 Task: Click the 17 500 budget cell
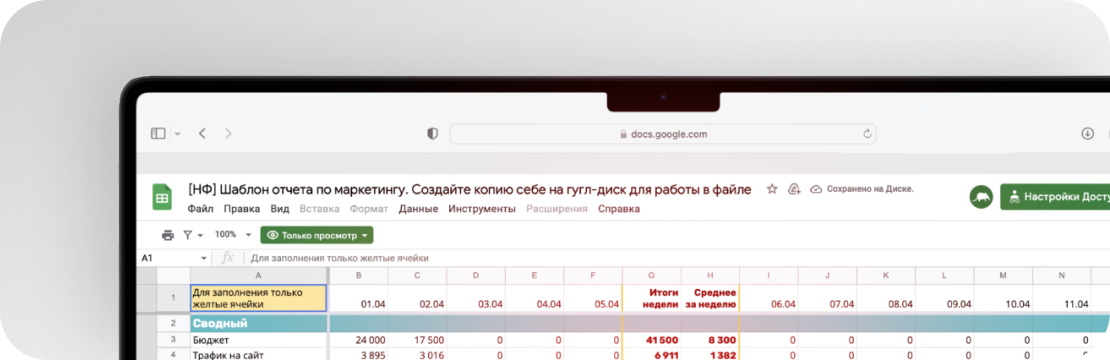coord(418,340)
